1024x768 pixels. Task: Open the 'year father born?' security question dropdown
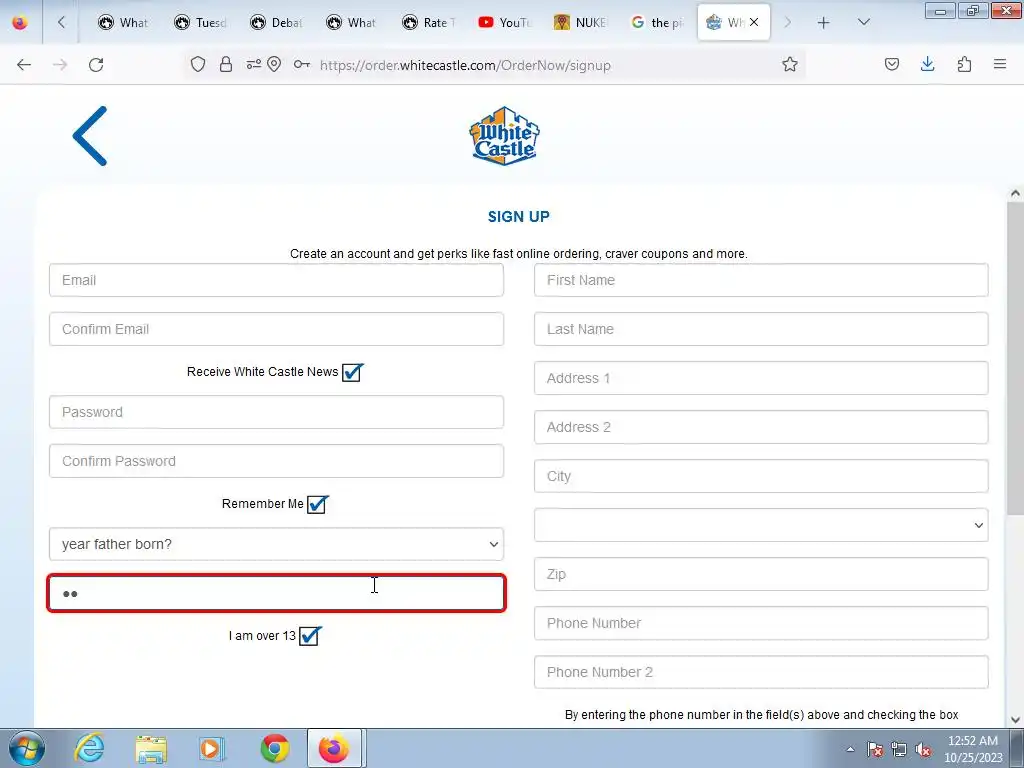(x=276, y=544)
